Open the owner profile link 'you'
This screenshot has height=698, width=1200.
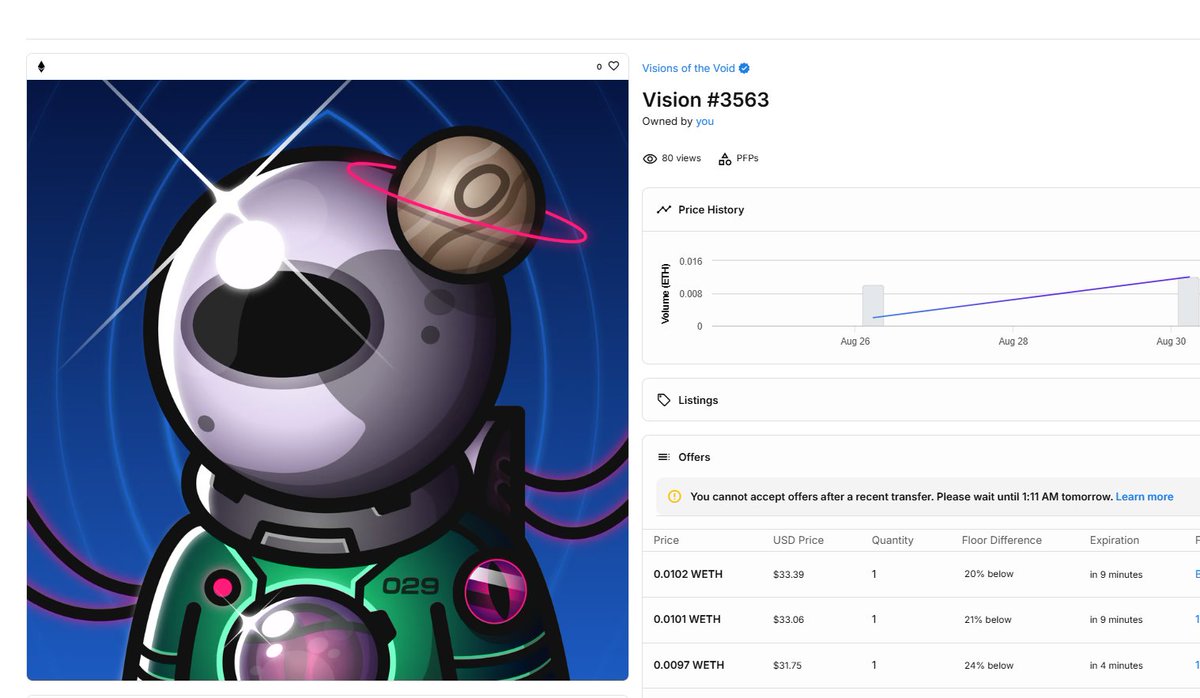705,121
